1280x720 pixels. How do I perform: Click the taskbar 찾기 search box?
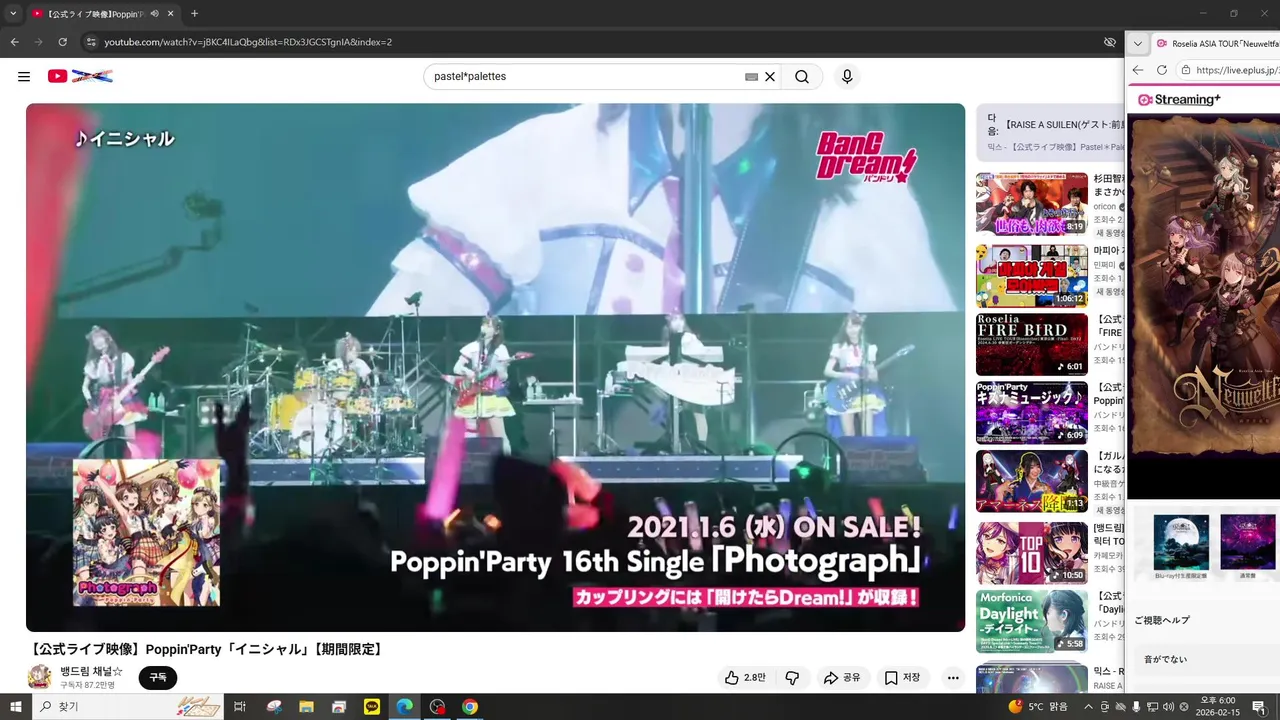point(130,706)
